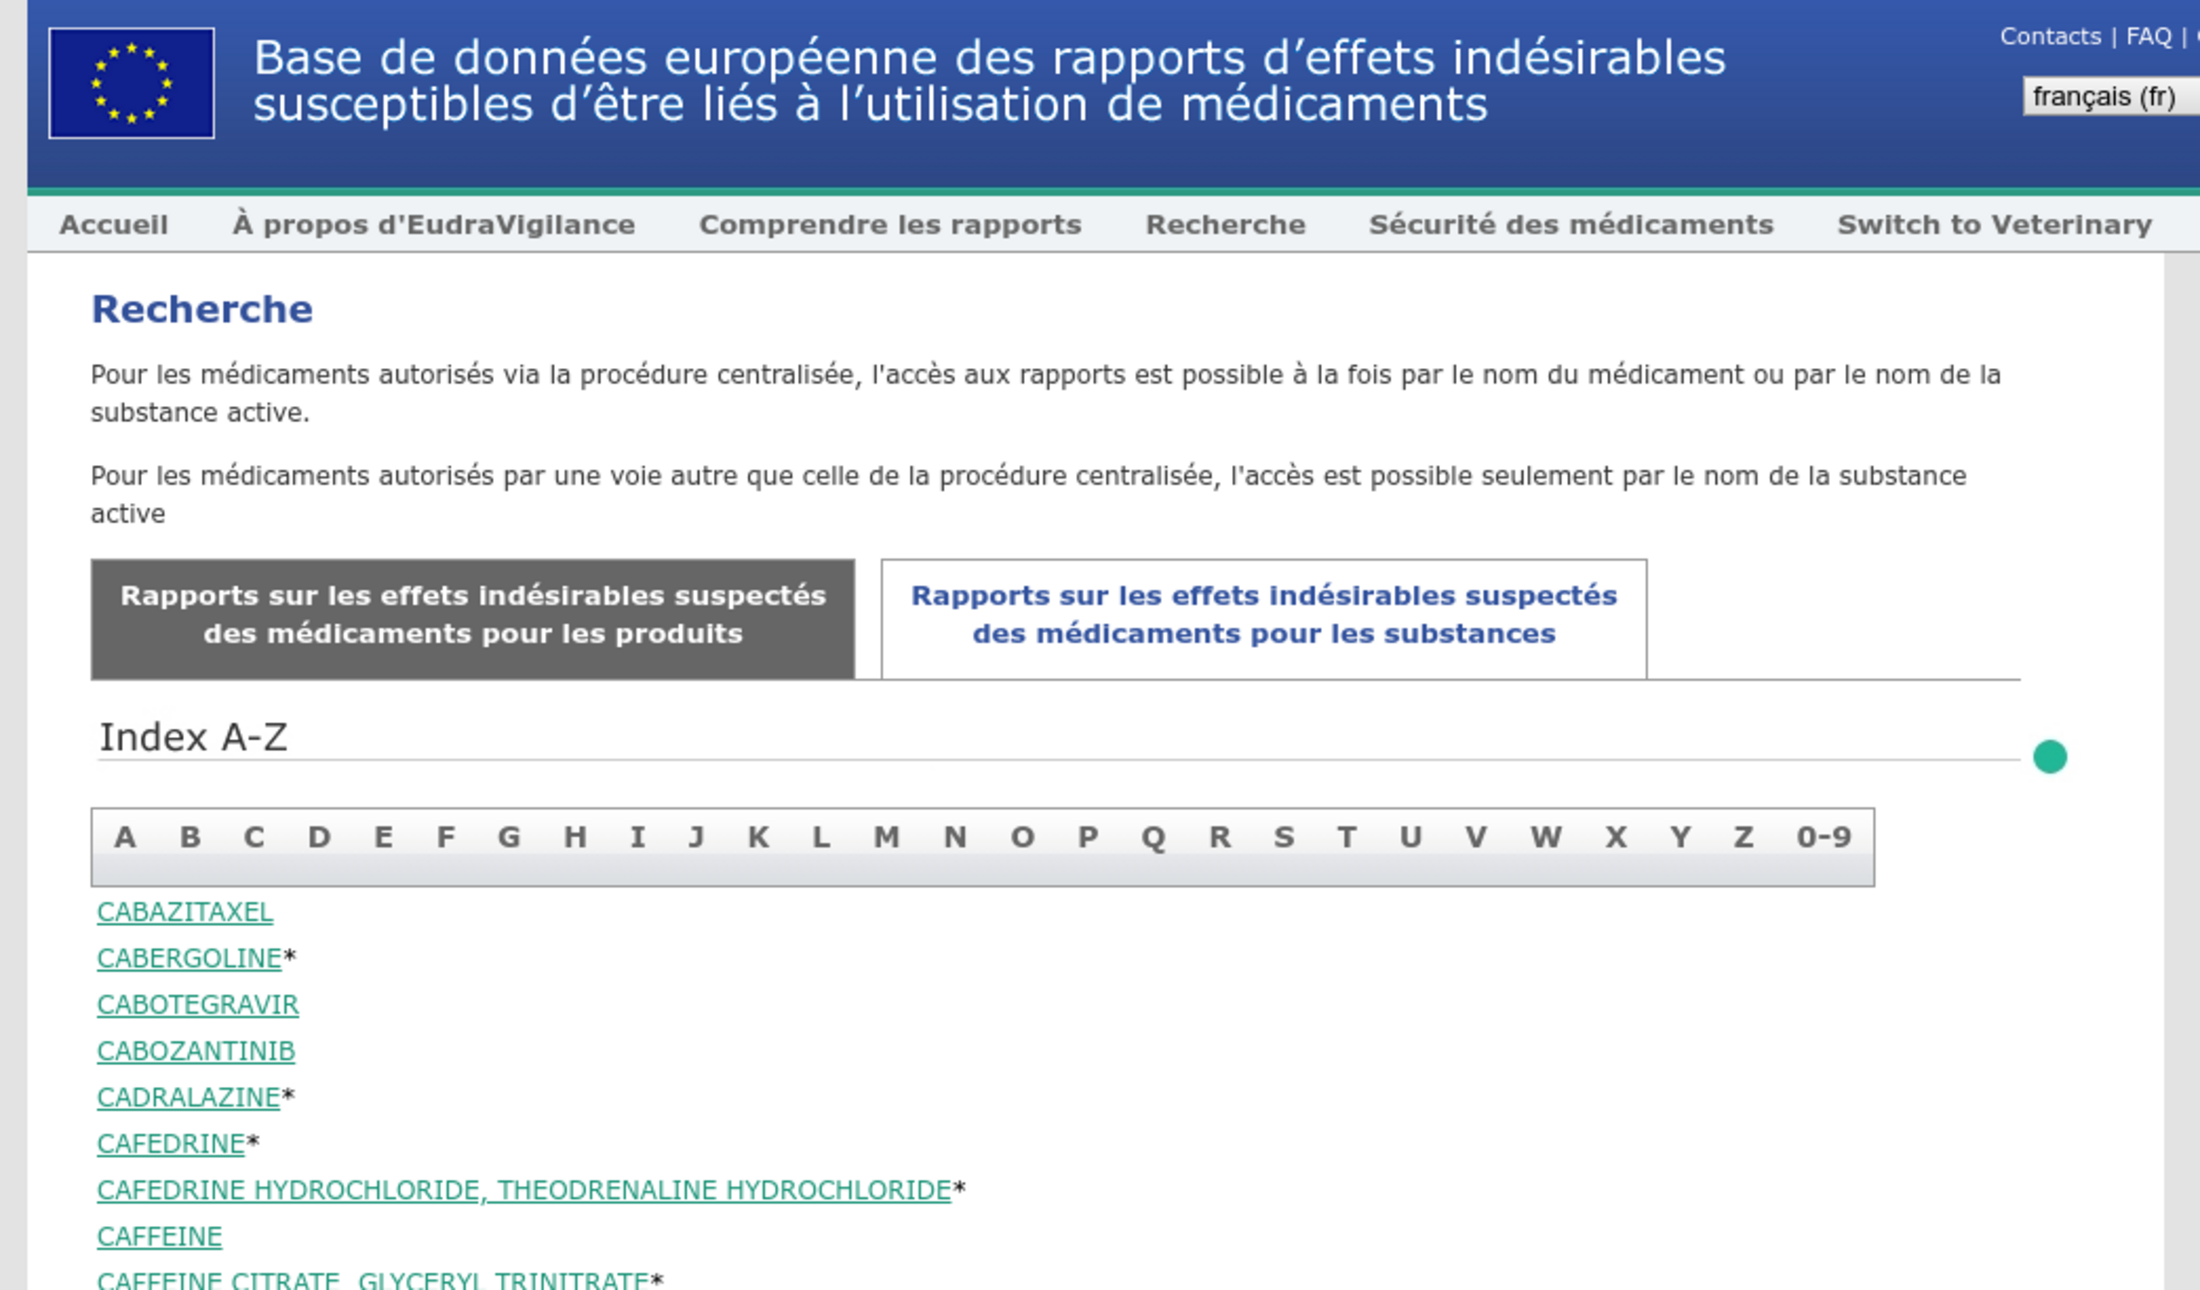Image resolution: width=2200 pixels, height=1290 pixels.
Task: Select letter T in the index
Action: point(1347,837)
